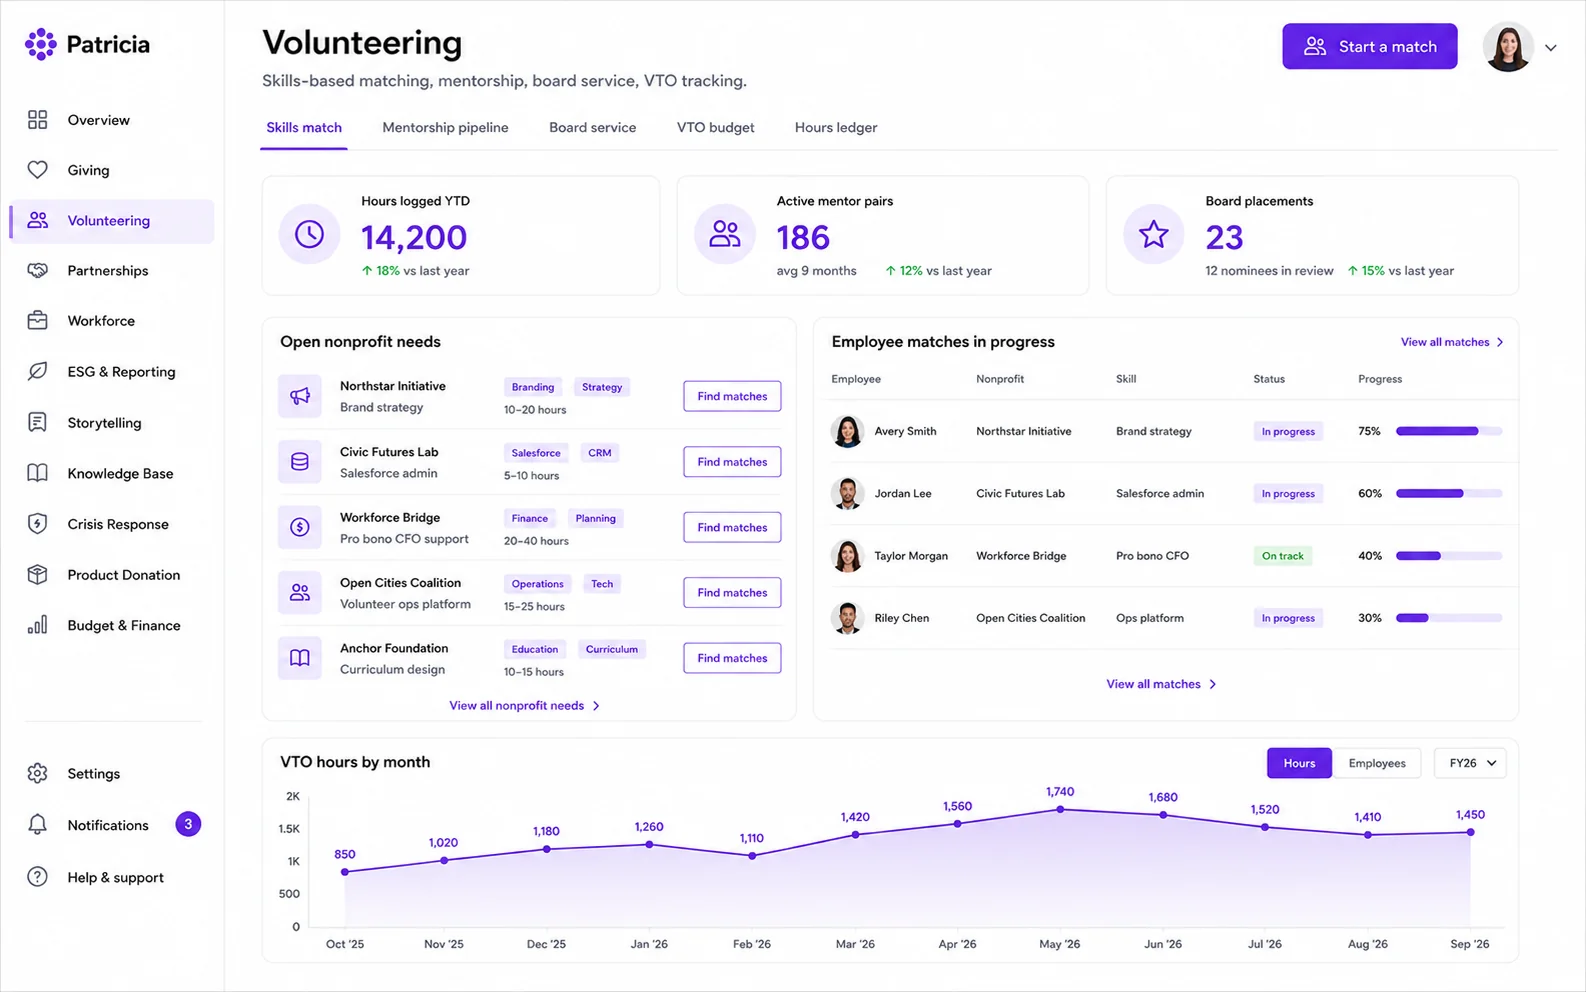Screen dimensions: 1586x992
Task: Find matches for Civic Futures Lab
Action: tap(732, 462)
